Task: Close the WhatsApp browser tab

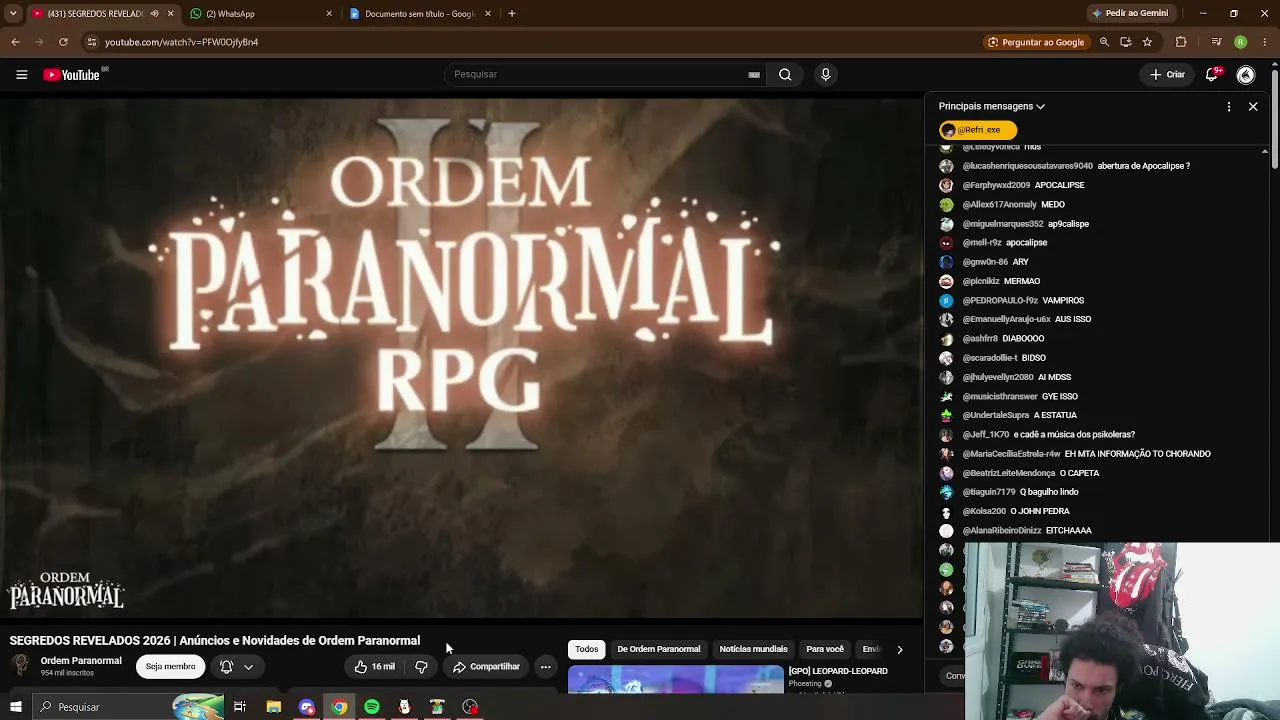Action: click(x=329, y=14)
